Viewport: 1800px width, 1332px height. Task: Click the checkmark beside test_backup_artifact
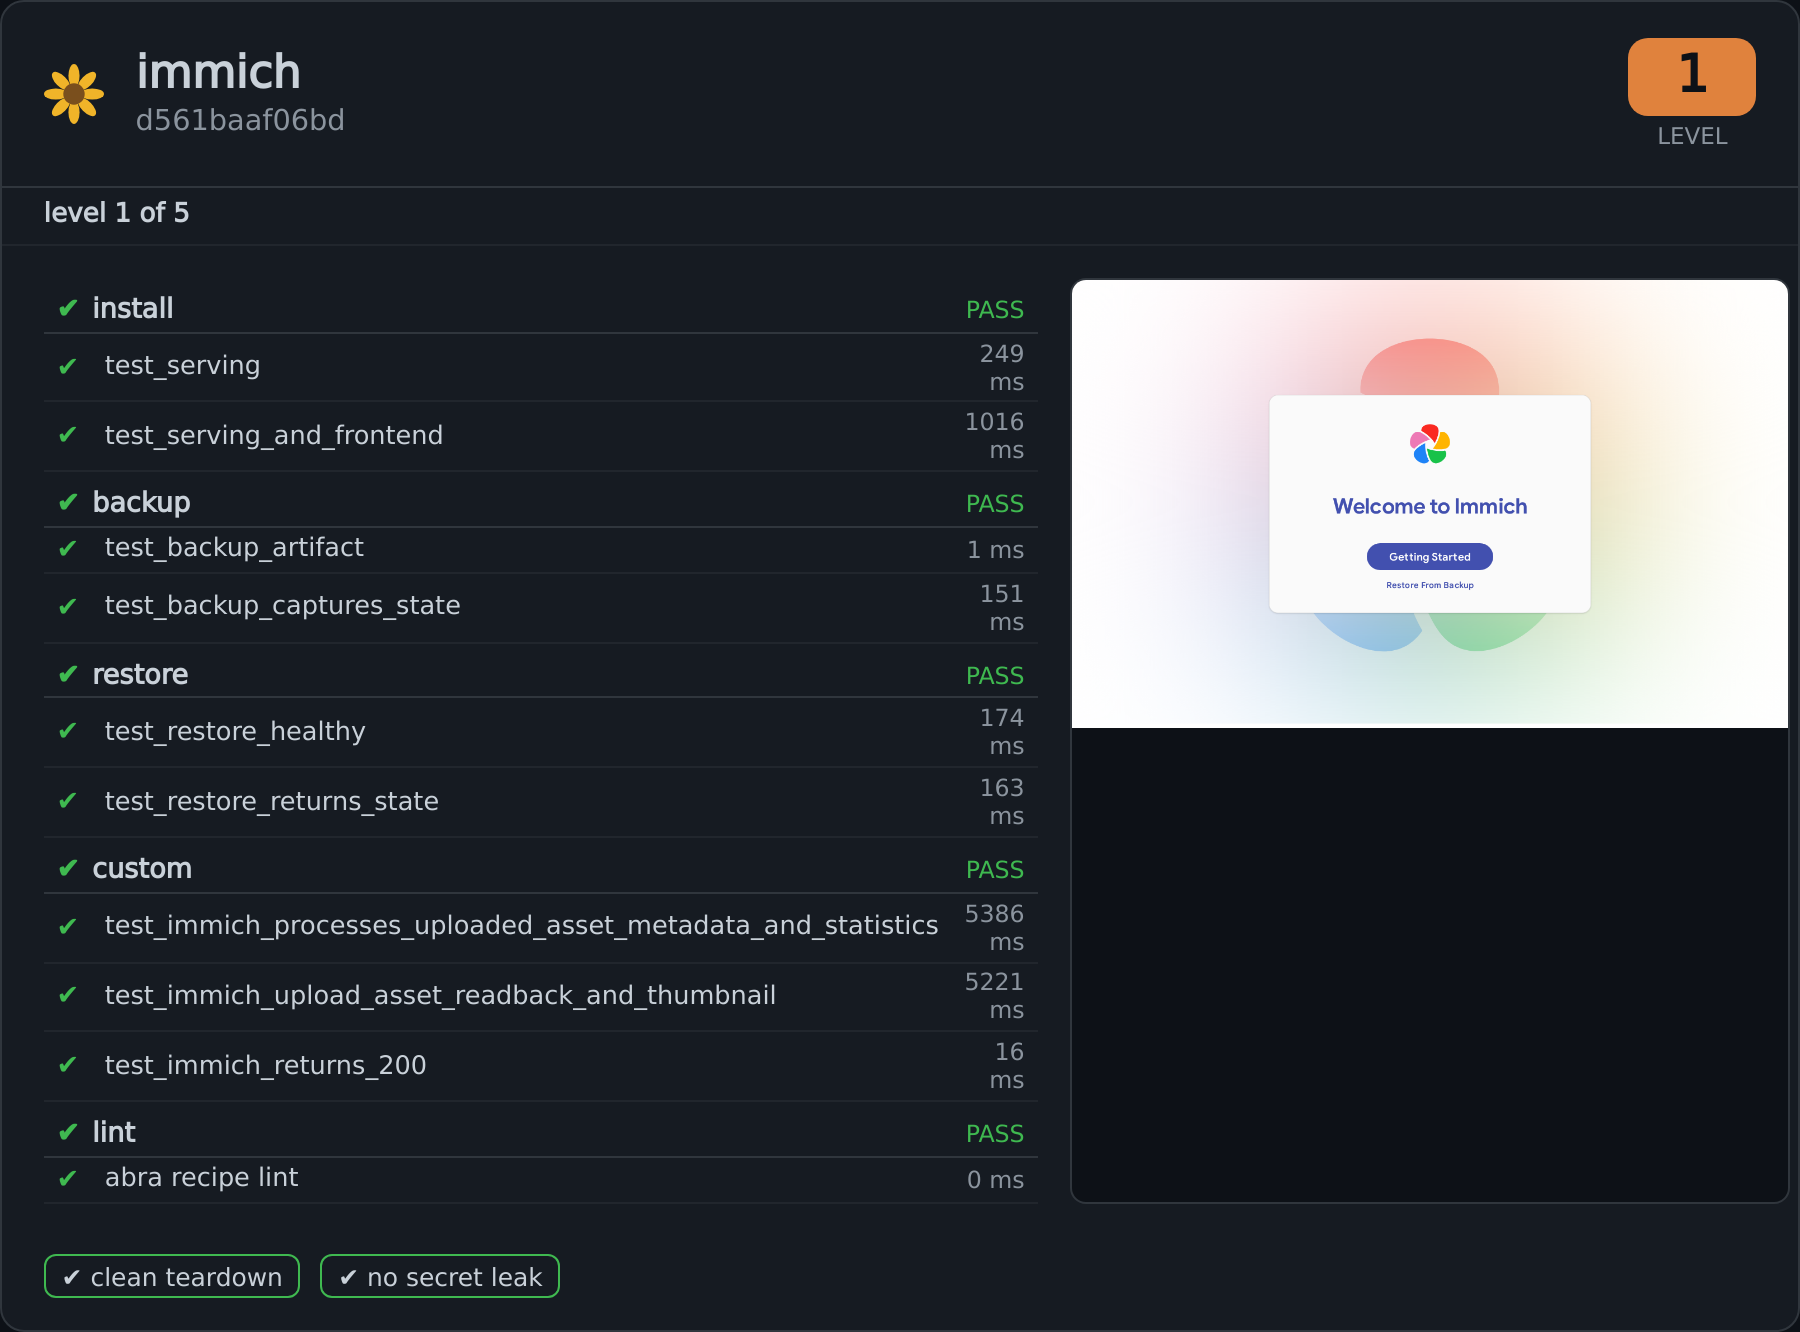click(68, 549)
